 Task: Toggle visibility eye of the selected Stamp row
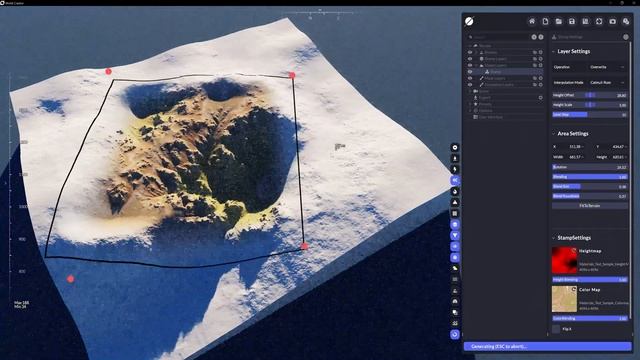point(470,72)
